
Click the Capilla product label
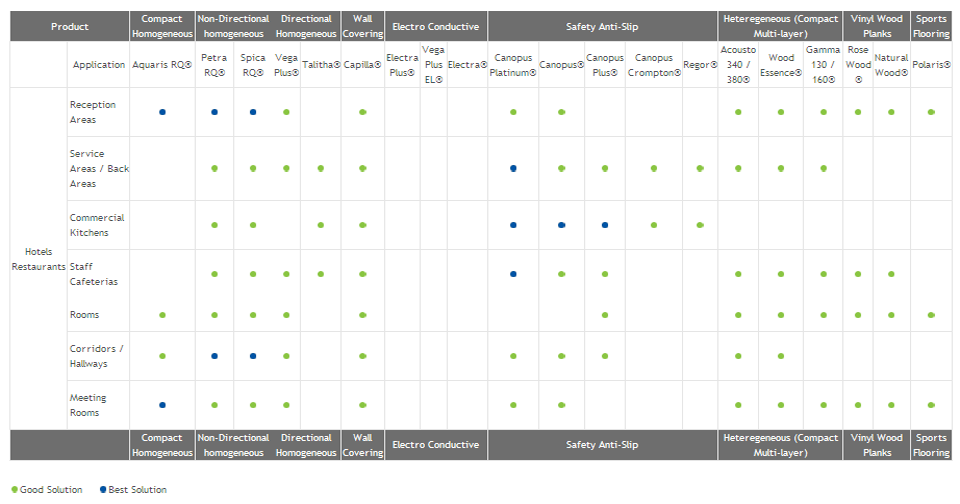coord(362,65)
